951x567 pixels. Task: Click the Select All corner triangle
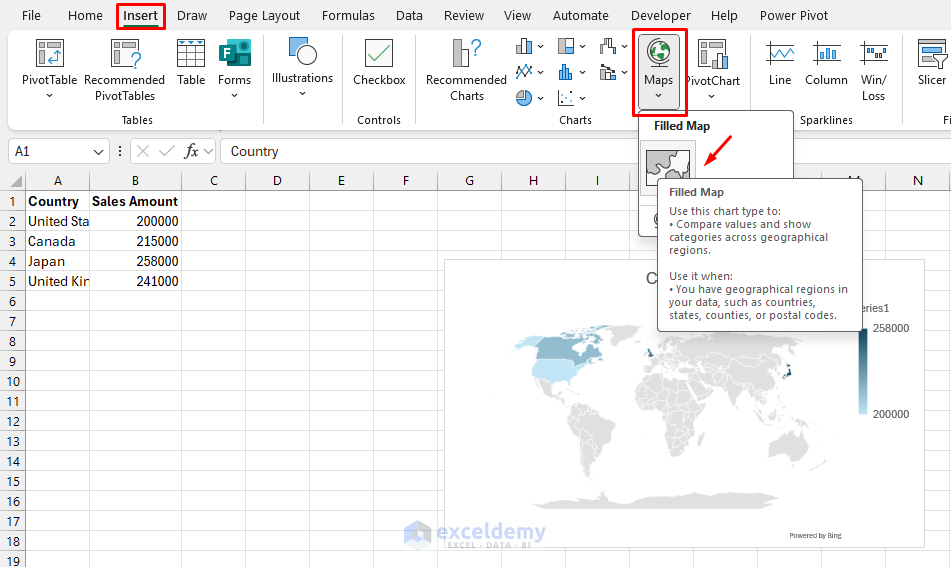click(16, 181)
